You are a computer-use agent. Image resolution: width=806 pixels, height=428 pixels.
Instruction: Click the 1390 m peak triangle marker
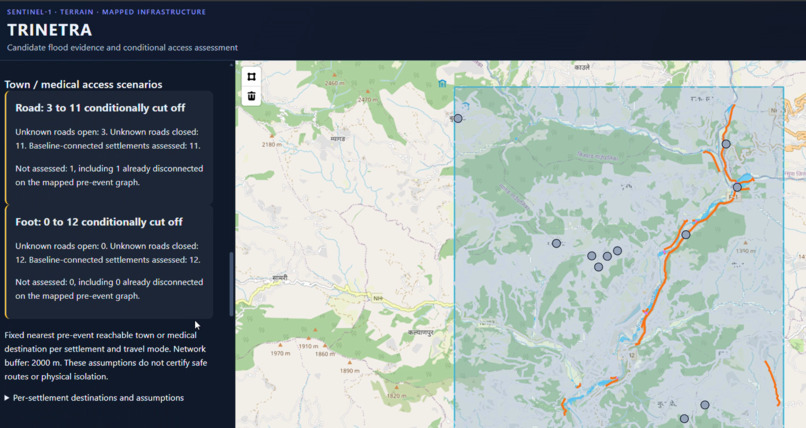745,243
